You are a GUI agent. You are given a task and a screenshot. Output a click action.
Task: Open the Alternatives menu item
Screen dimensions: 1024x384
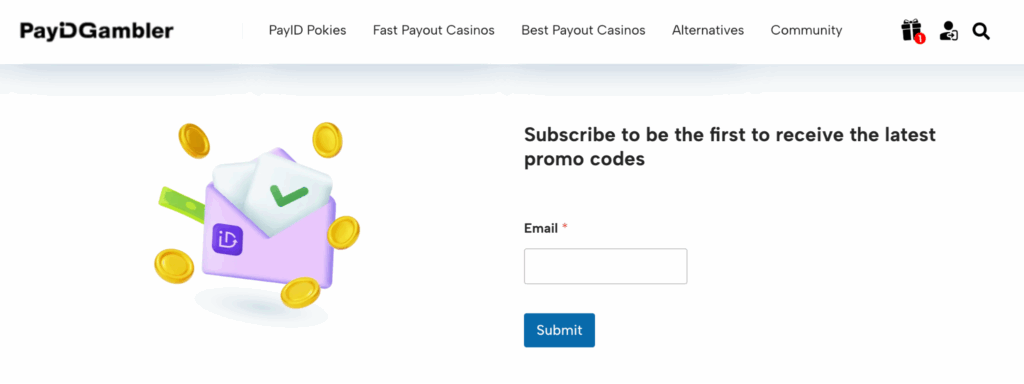[708, 30]
